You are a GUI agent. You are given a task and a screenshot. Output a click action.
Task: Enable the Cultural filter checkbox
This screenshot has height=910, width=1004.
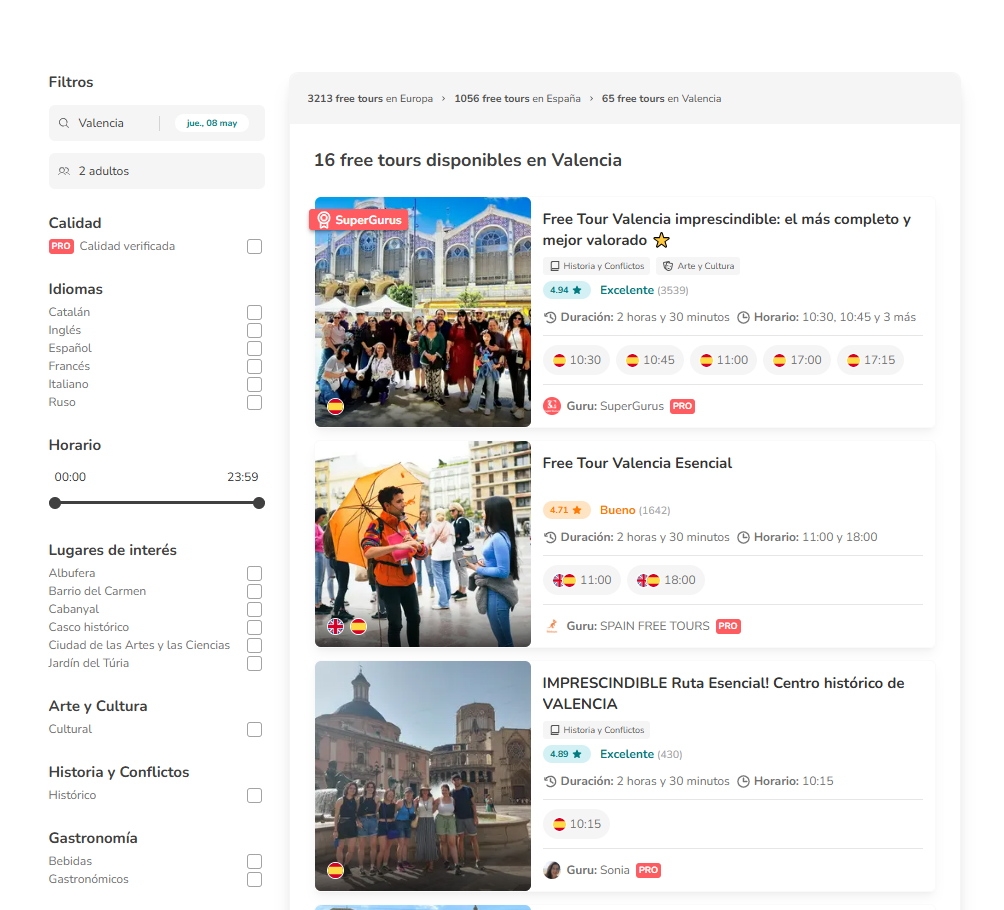(254, 729)
